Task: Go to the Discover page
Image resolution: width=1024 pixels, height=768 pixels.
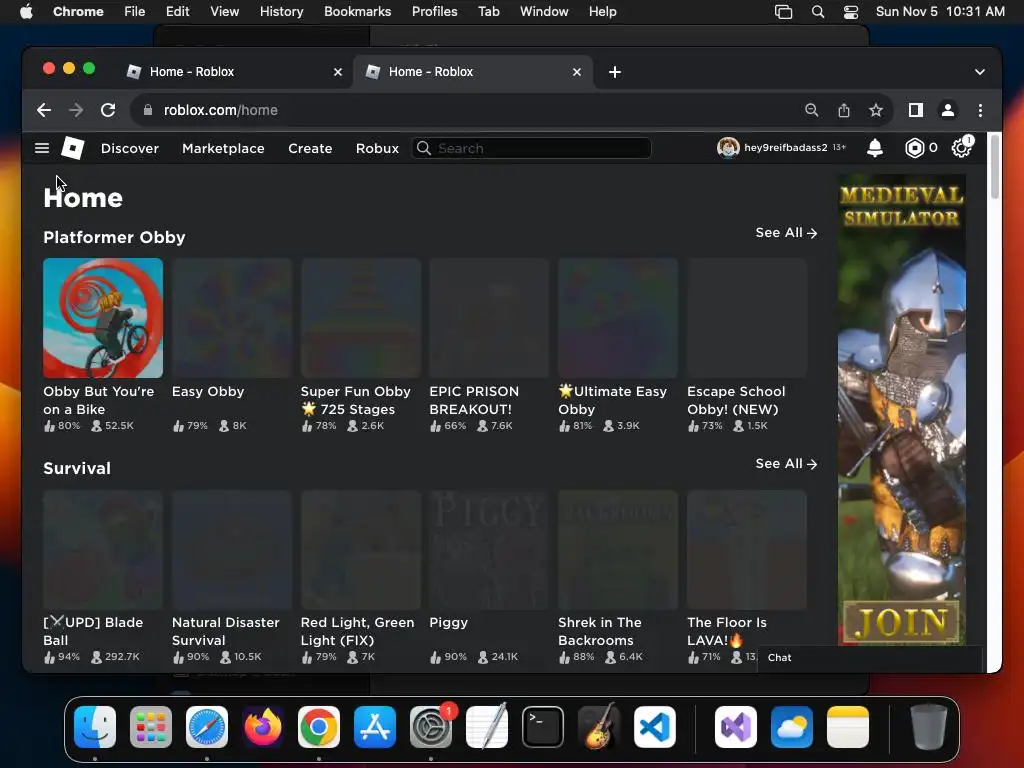Action: click(130, 148)
